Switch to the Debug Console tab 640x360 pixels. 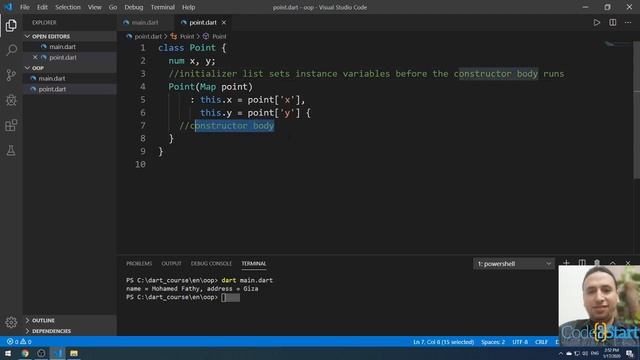[211, 264]
